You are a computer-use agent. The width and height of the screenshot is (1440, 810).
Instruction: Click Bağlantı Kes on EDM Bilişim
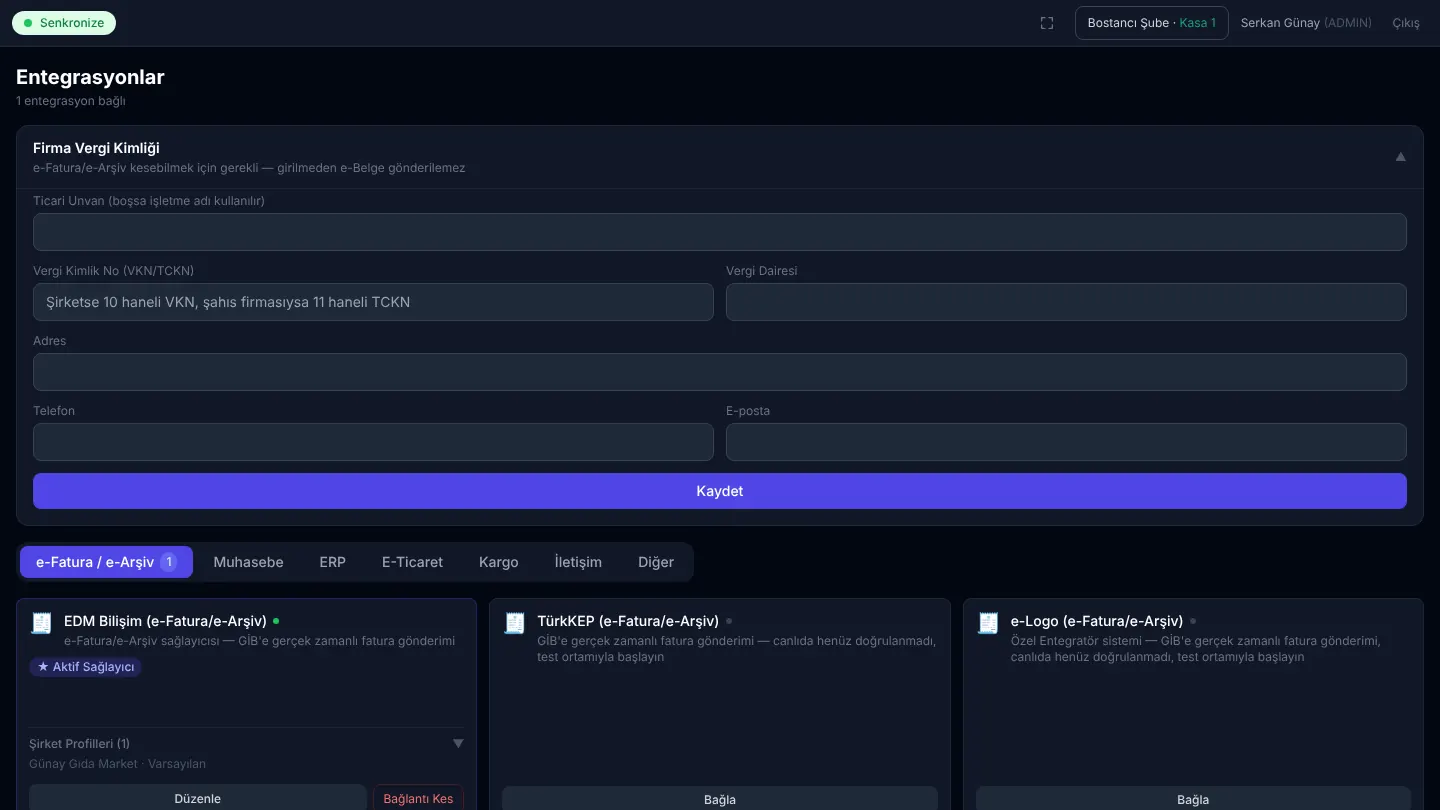pyautogui.click(x=418, y=798)
